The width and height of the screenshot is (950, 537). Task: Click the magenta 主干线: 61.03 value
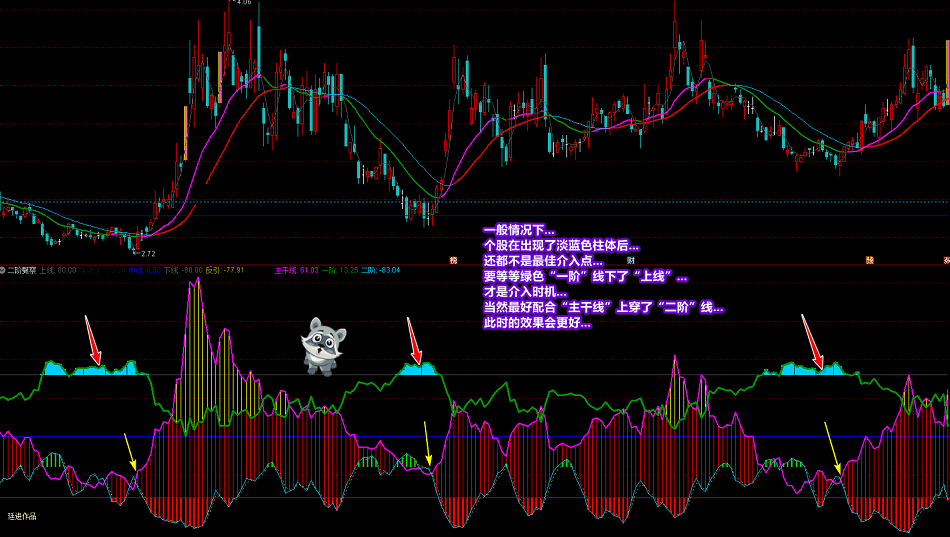[296, 270]
